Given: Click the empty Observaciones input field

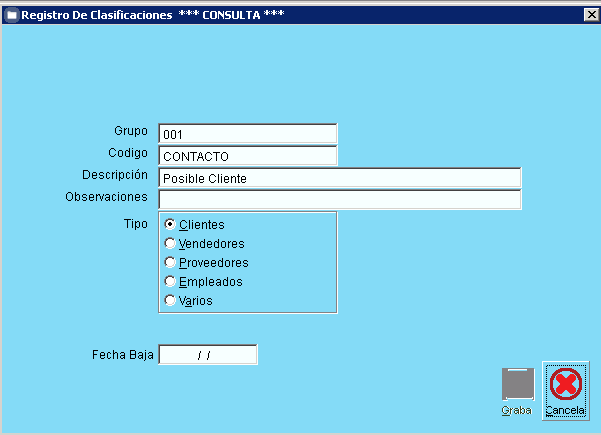Looking at the screenshot, I should (339, 200).
